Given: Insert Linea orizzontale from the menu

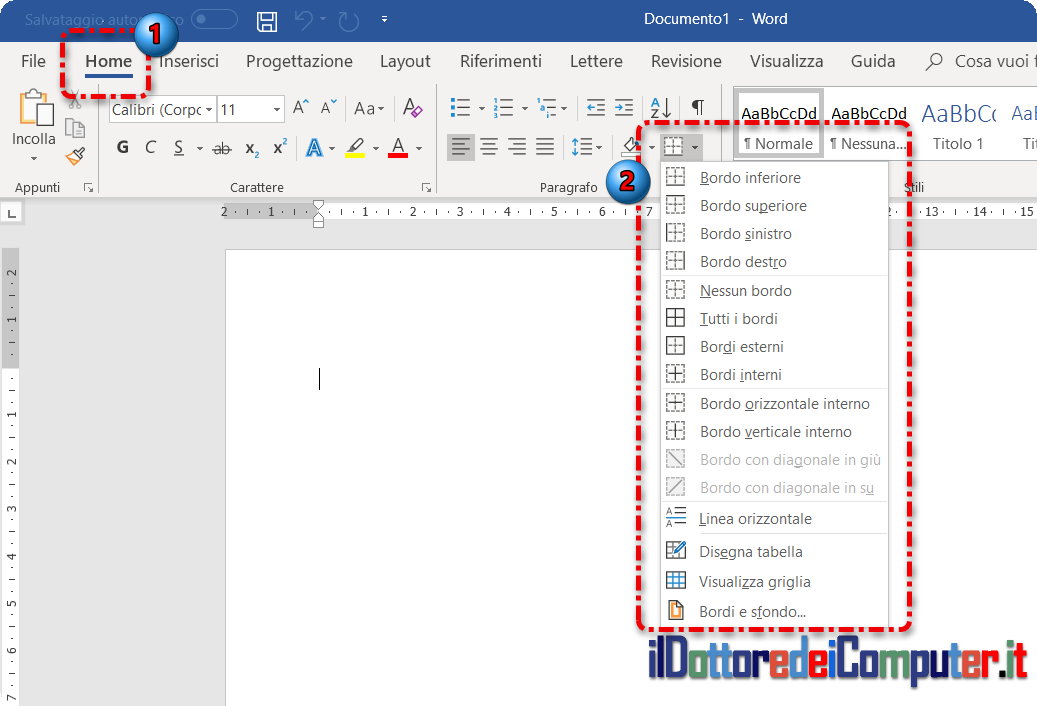Looking at the screenshot, I should 774,518.
